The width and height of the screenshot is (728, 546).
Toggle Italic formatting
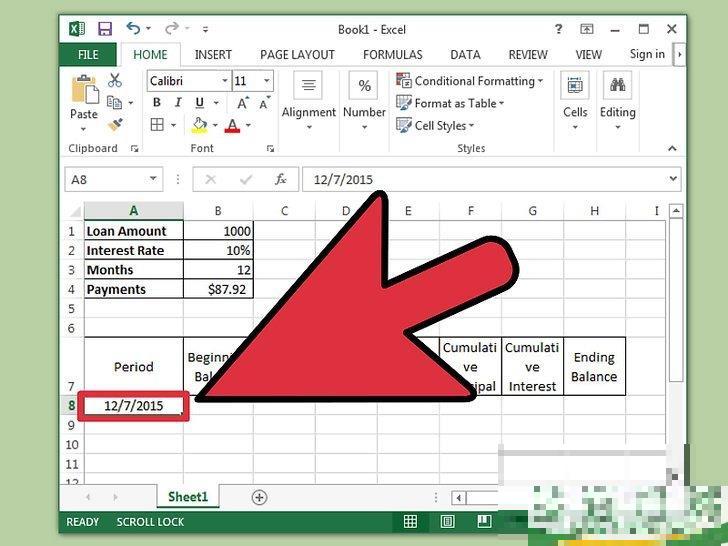(x=179, y=103)
